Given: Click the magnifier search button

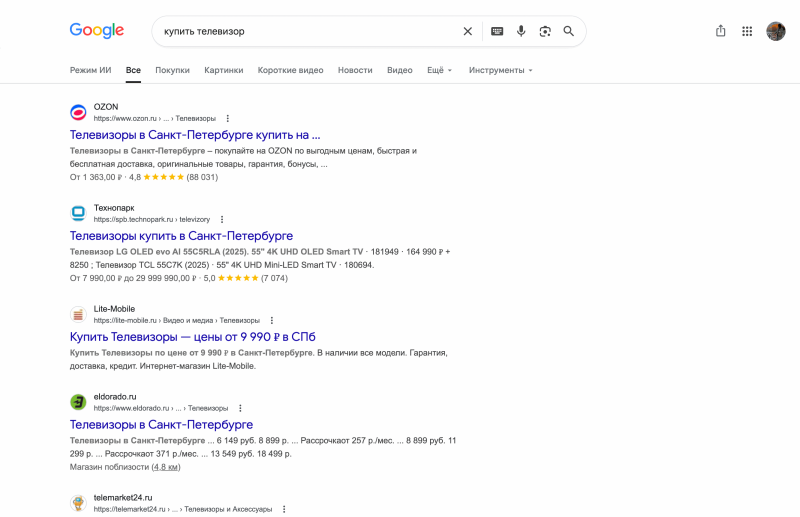Looking at the screenshot, I should click(568, 32).
